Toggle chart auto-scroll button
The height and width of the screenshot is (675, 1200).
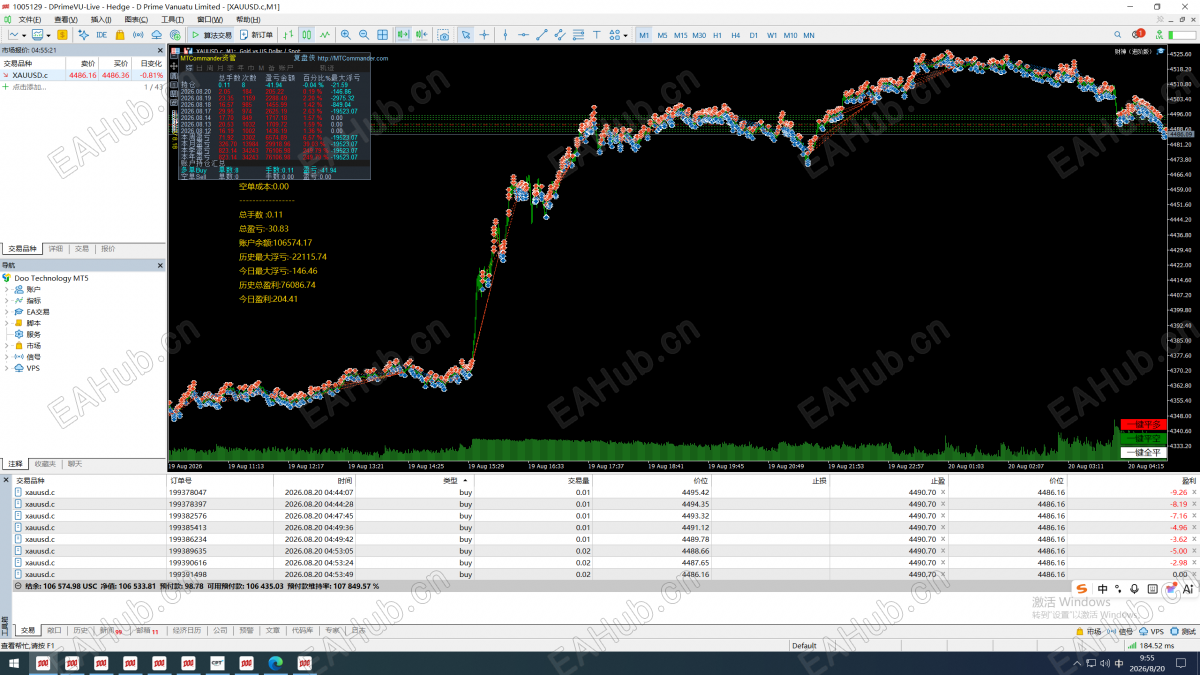pos(402,35)
